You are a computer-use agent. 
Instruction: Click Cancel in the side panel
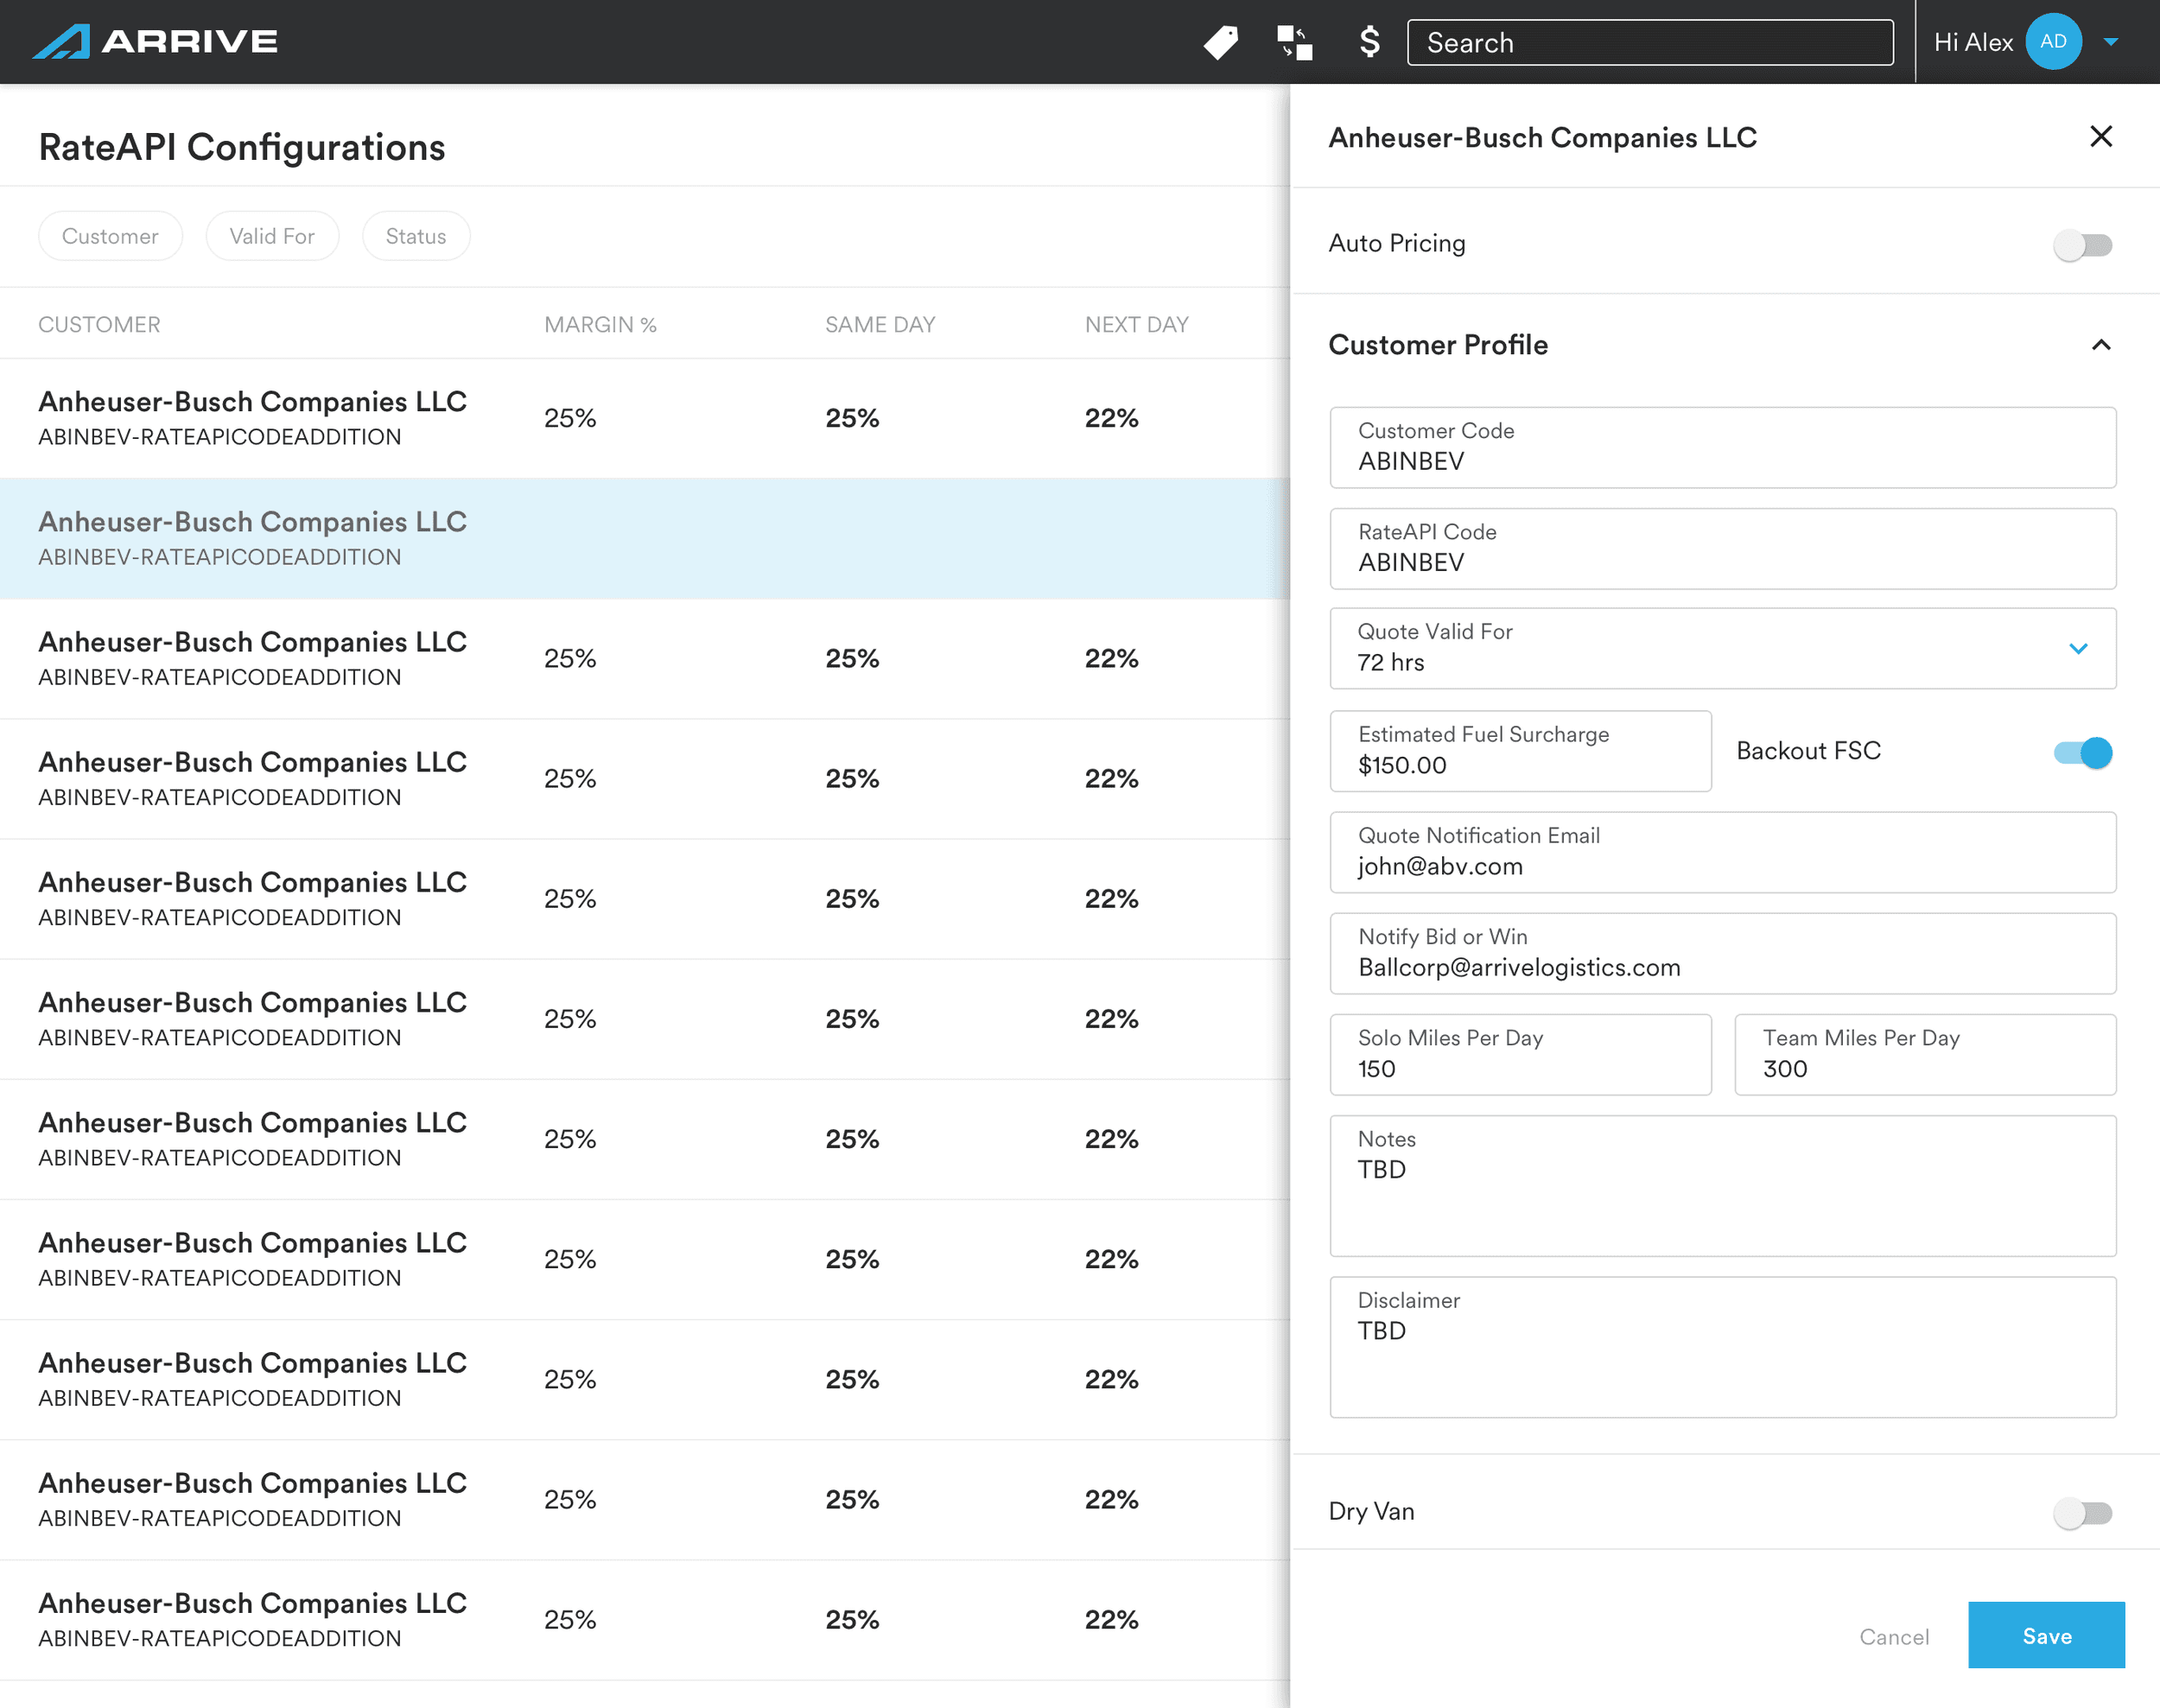(x=1894, y=1636)
